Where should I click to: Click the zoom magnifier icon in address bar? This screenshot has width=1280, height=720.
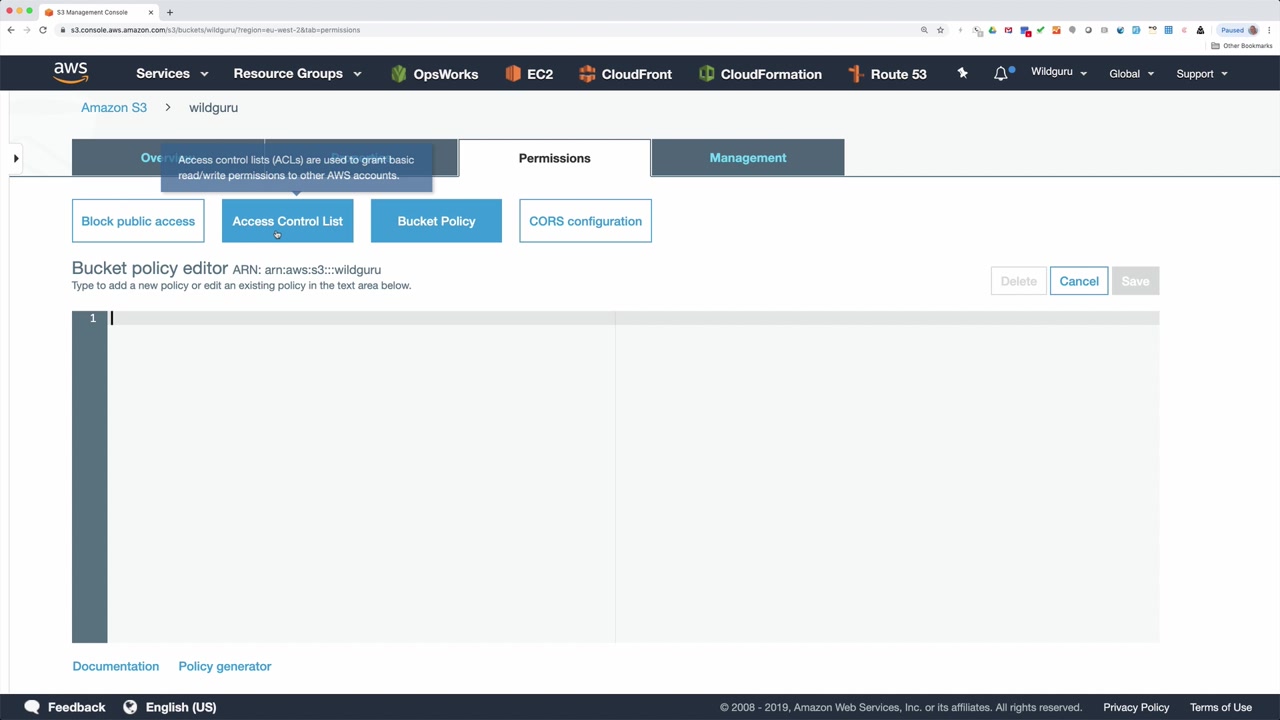click(924, 30)
